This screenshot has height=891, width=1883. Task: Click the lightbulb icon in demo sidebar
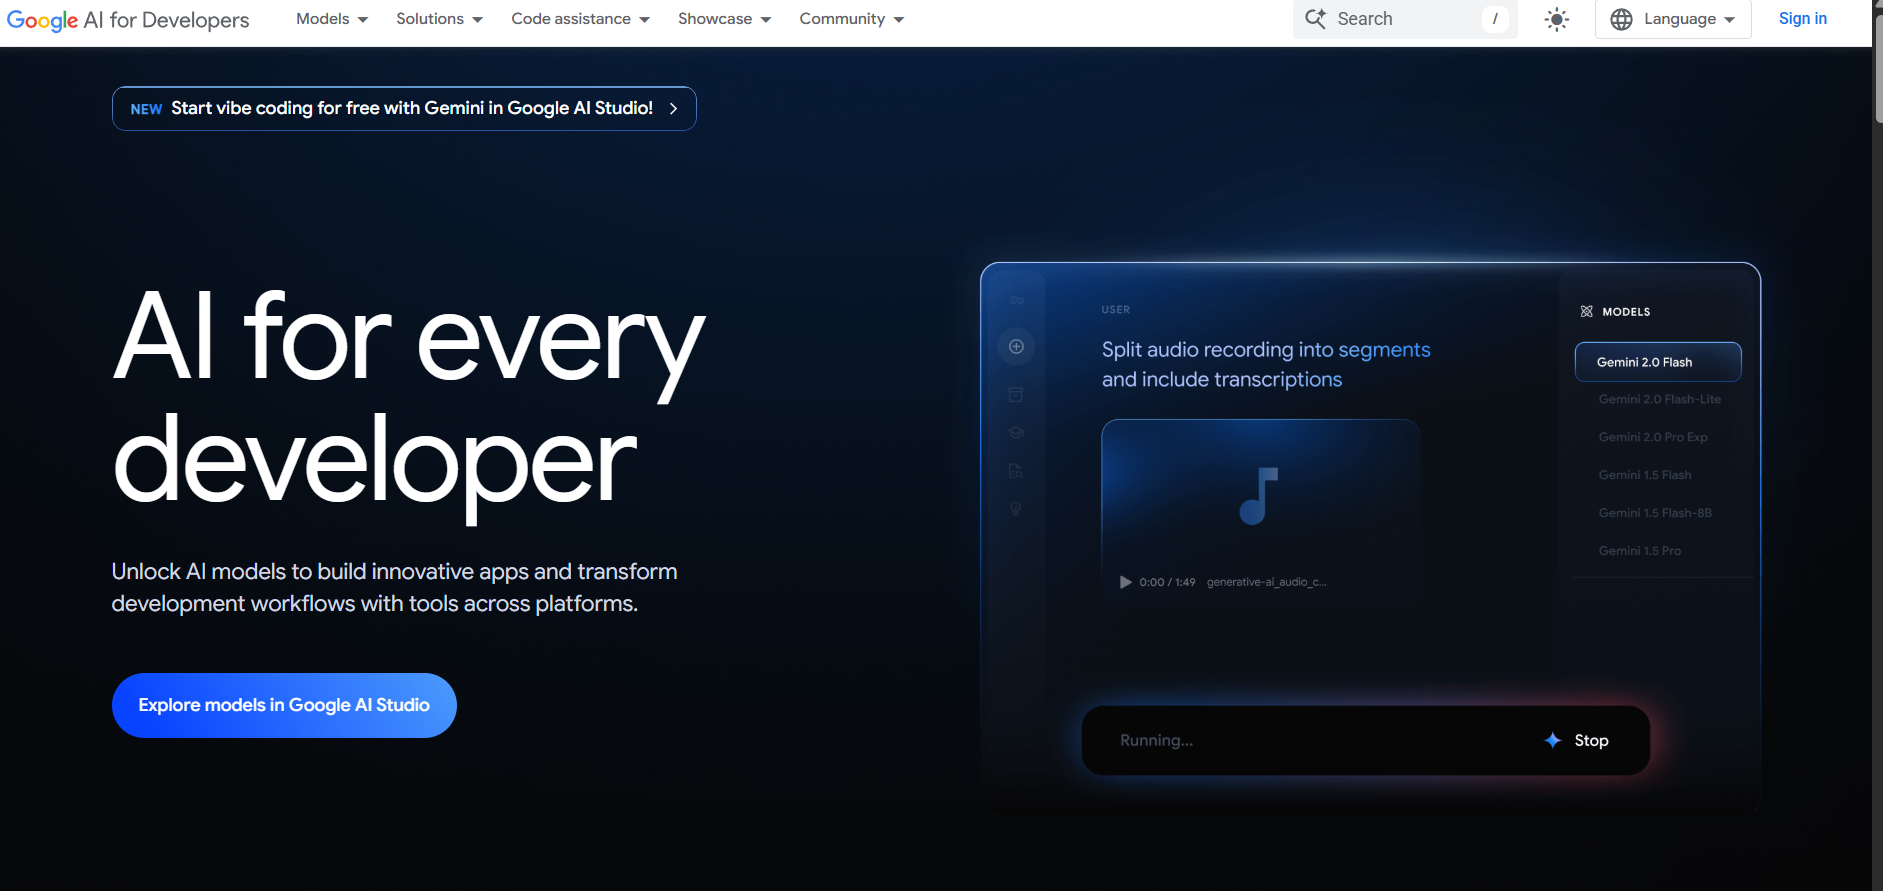(1016, 509)
